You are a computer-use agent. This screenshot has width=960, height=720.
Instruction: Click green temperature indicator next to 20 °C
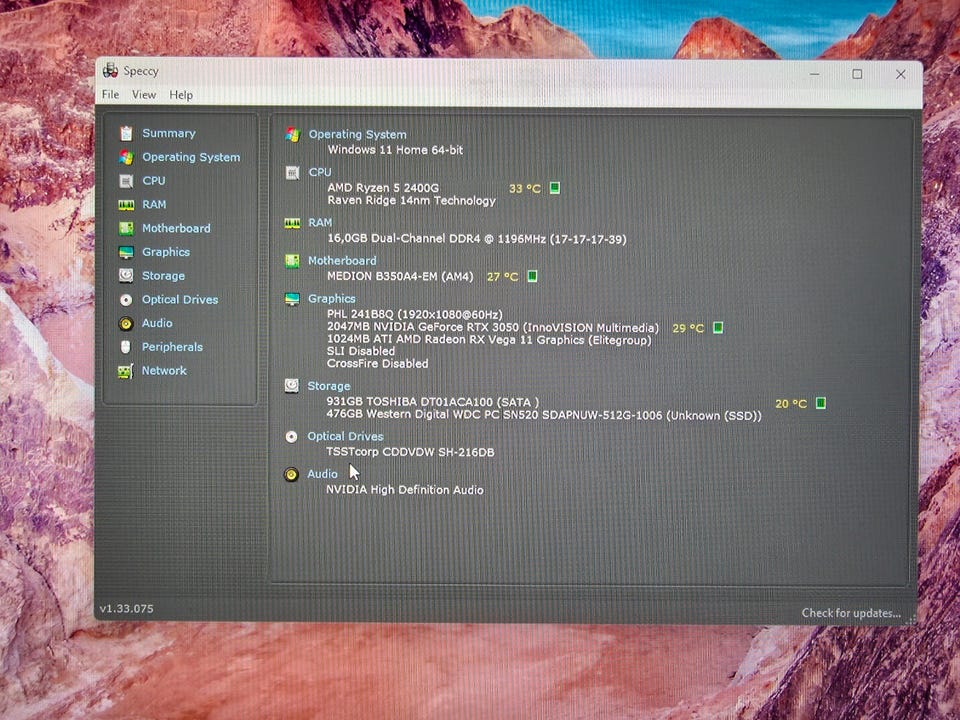[x=821, y=403]
